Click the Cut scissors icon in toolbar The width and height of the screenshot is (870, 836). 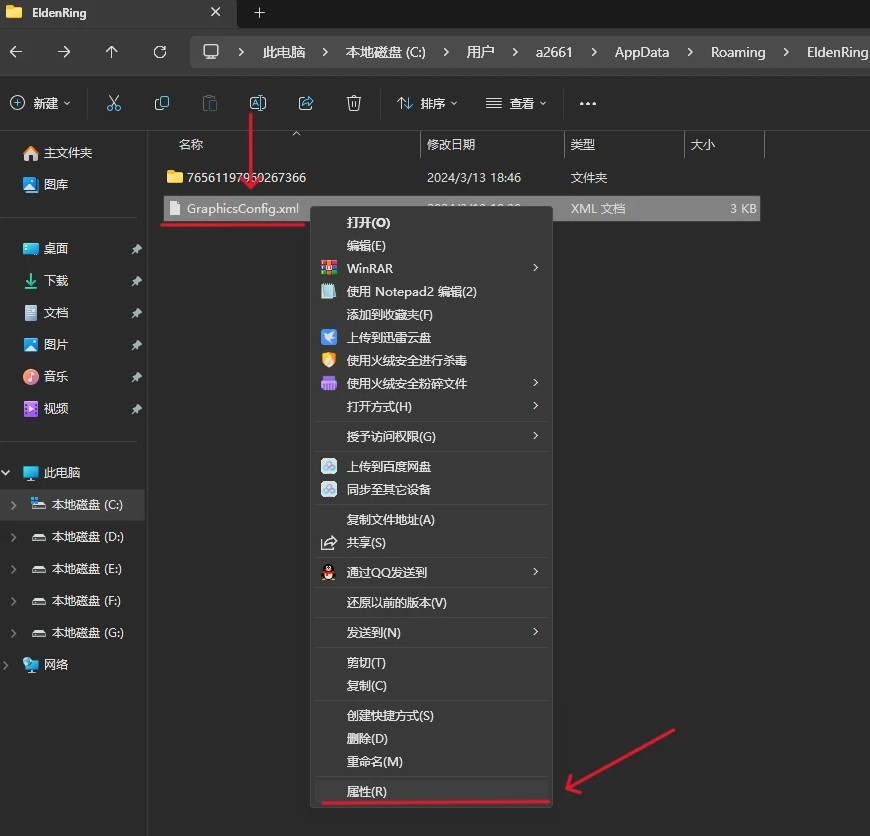114,103
